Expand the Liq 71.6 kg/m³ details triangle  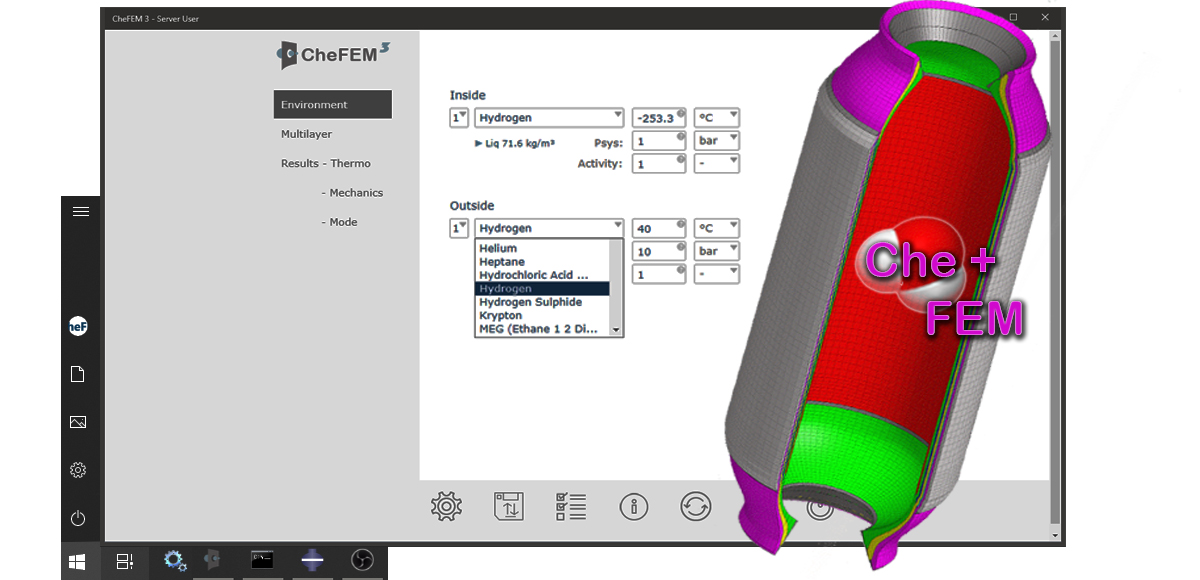(478, 144)
